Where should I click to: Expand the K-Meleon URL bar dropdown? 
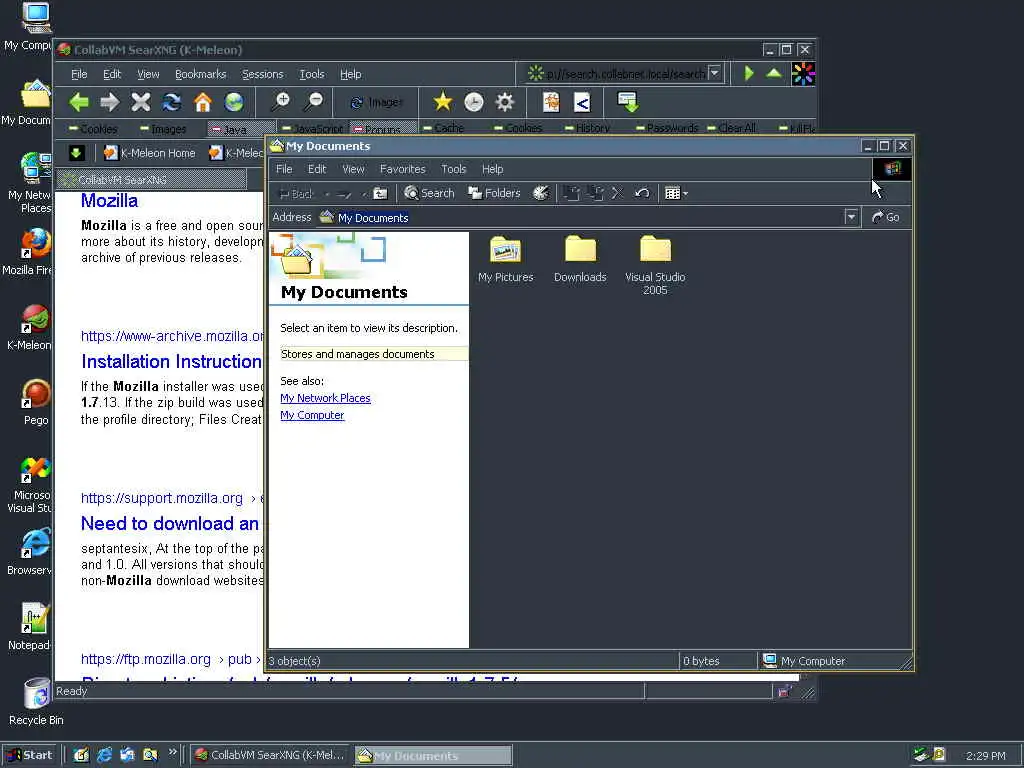(x=714, y=73)
